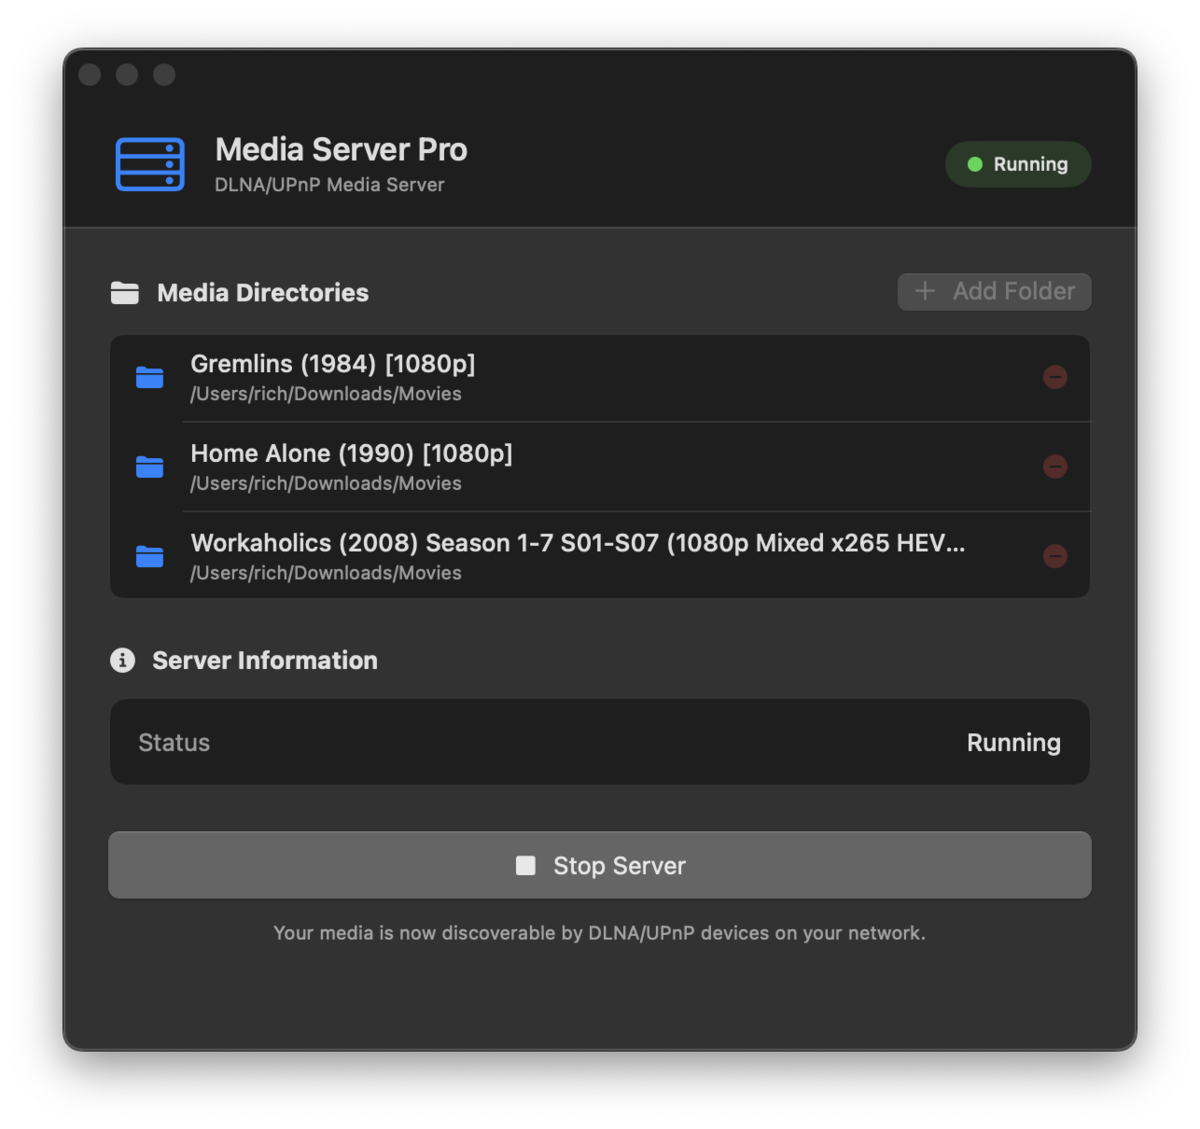Click the info icon next to Server Information
Screen dimensions: 1200x1129
point(121,660)
